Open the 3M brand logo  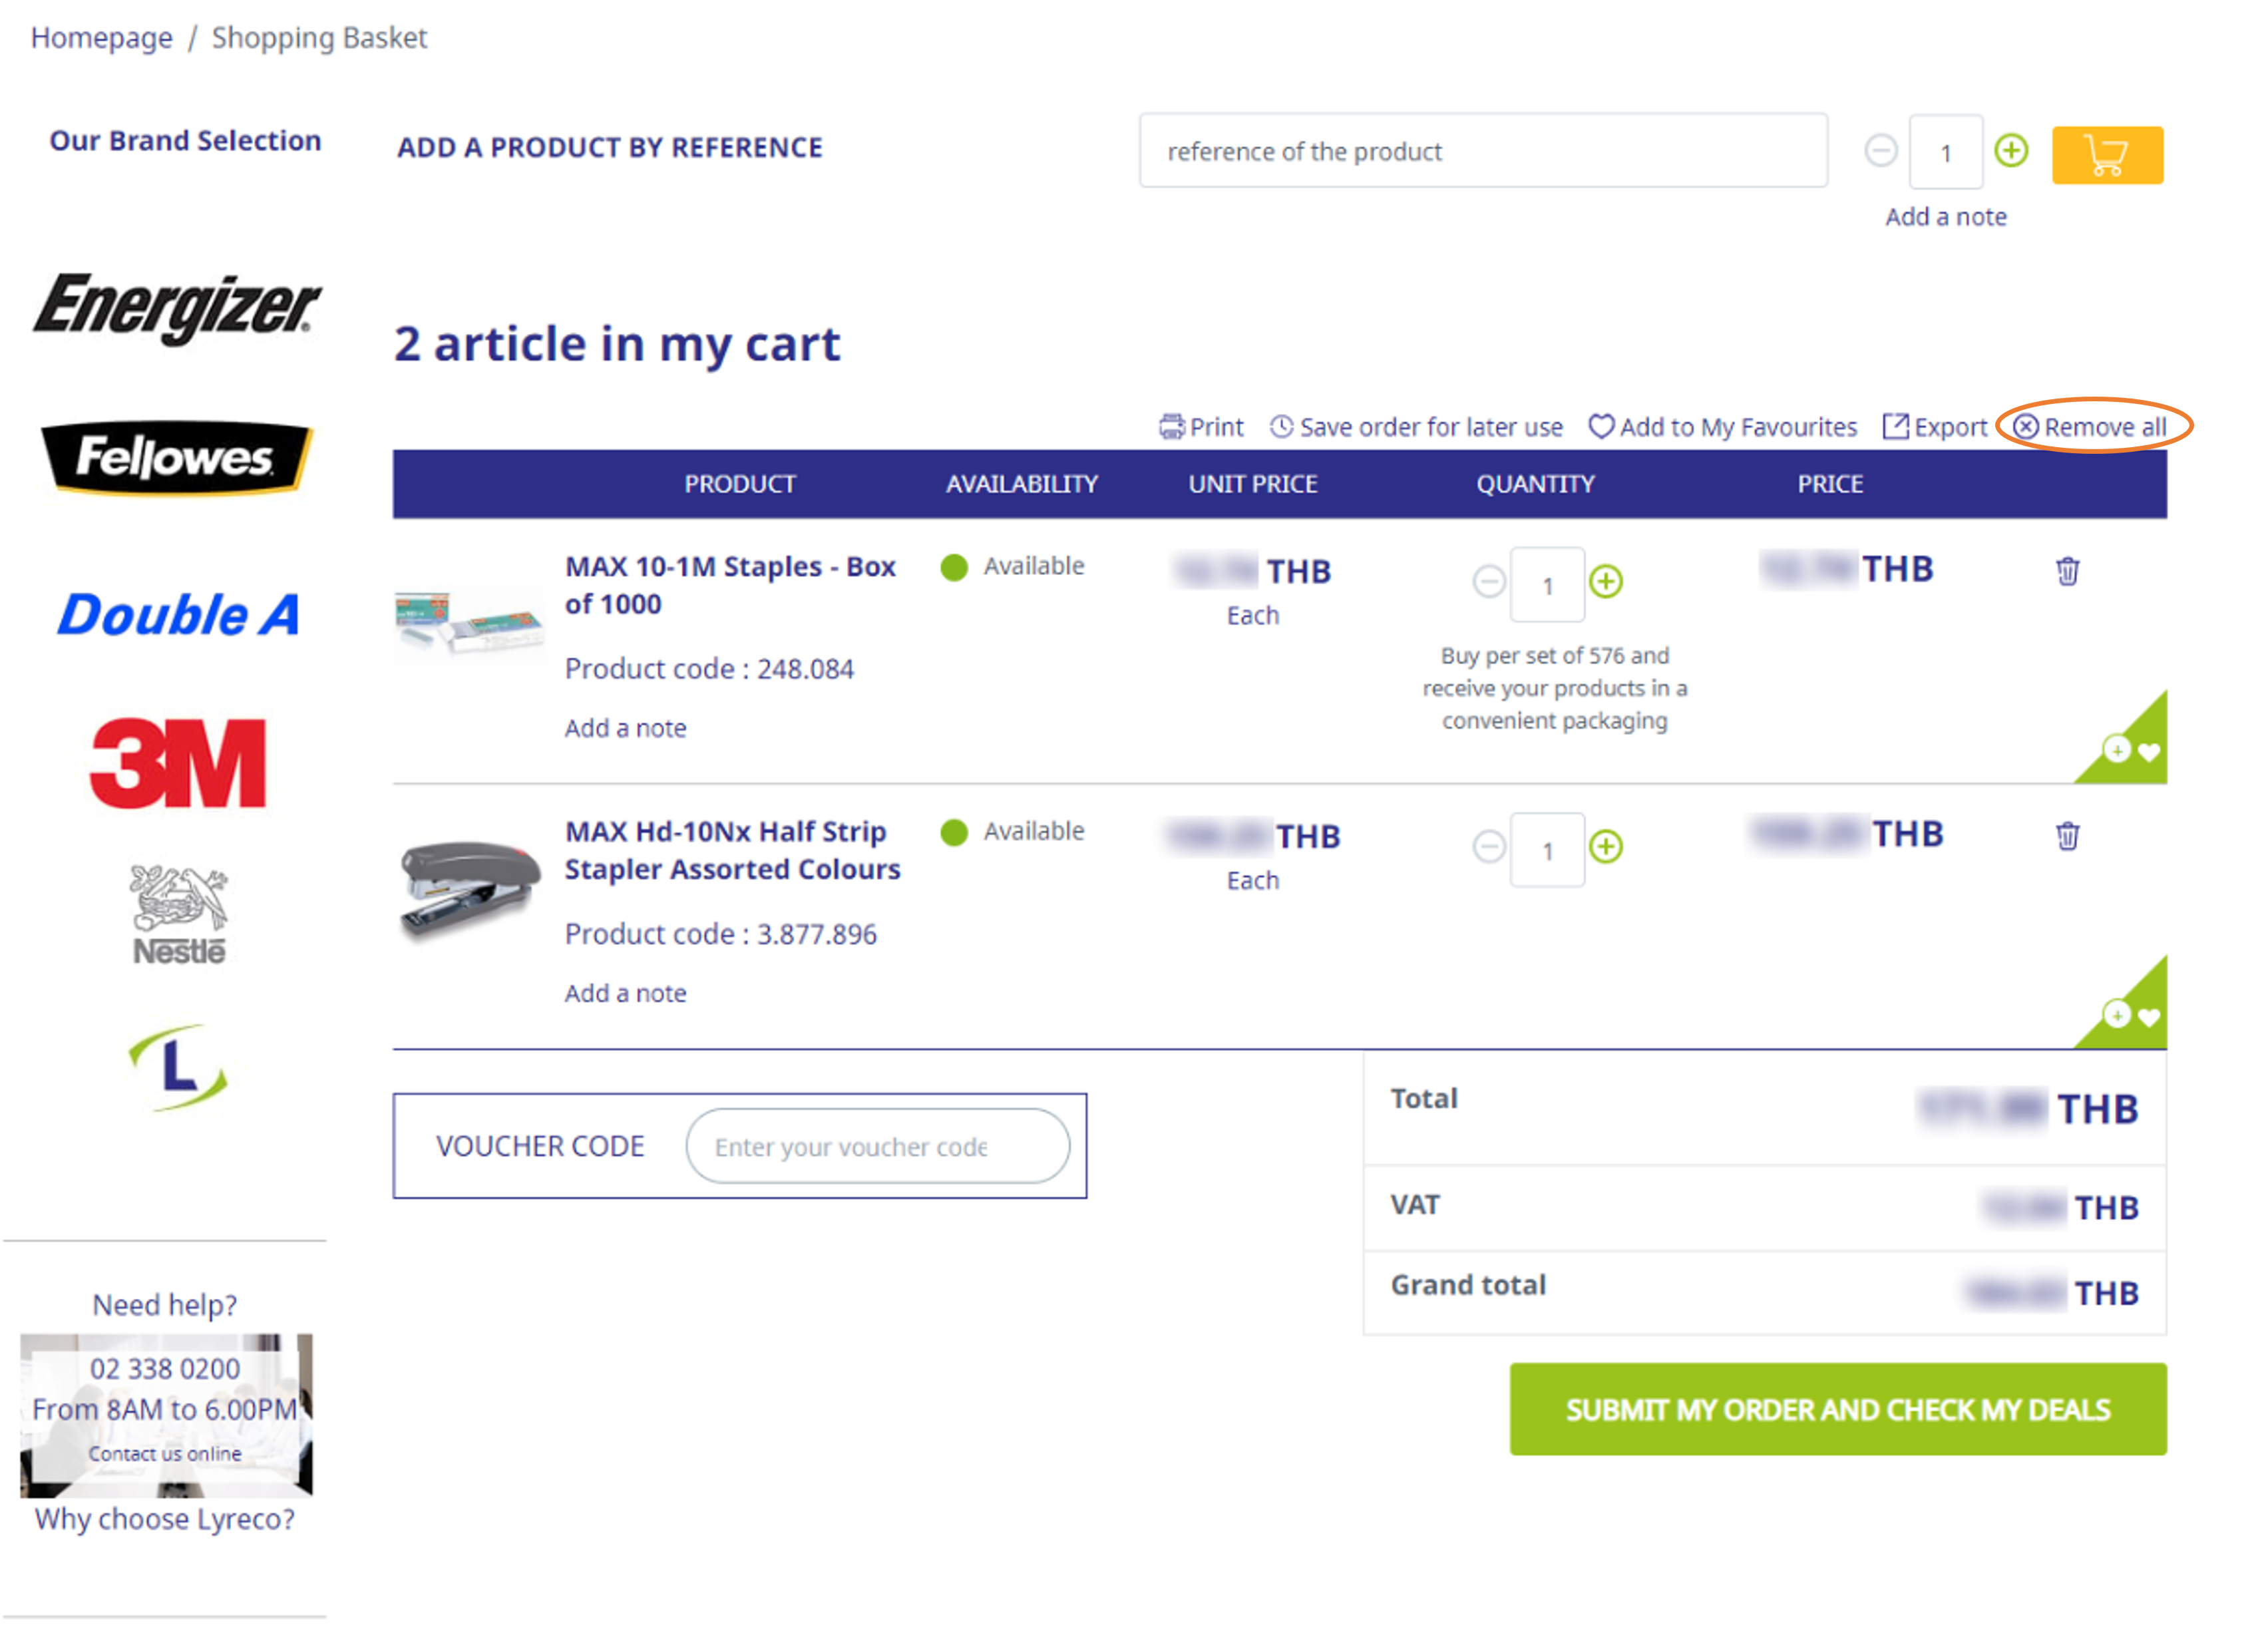(178, 763)
